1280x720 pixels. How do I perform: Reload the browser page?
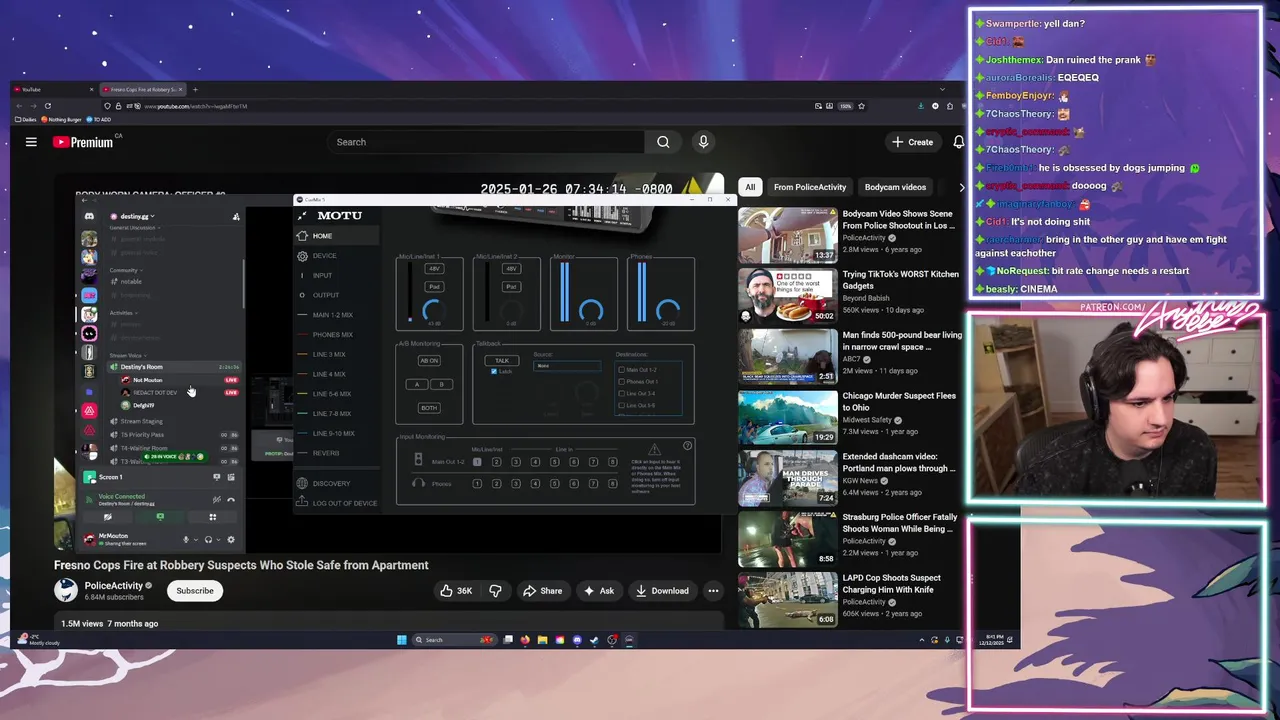tap(47, 106)
